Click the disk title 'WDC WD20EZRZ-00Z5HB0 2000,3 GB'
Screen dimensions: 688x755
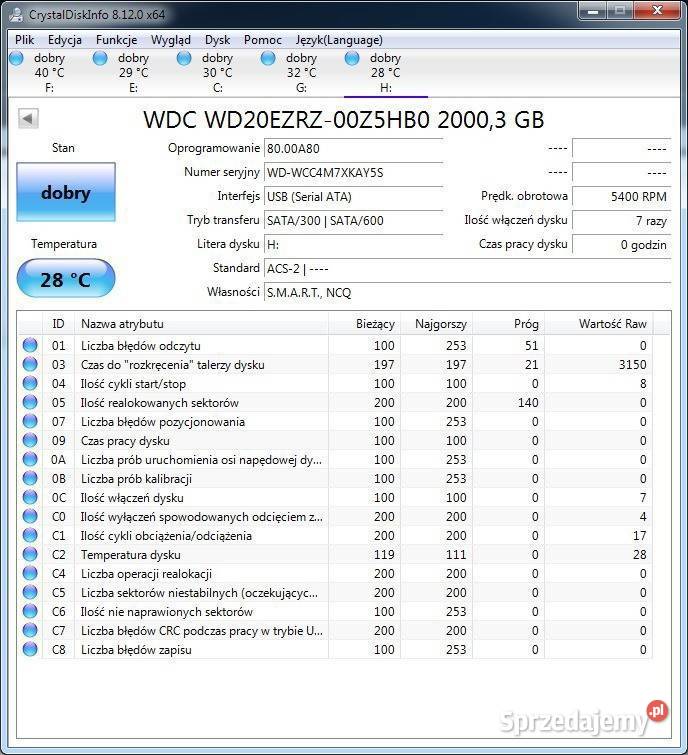point(344,119)
